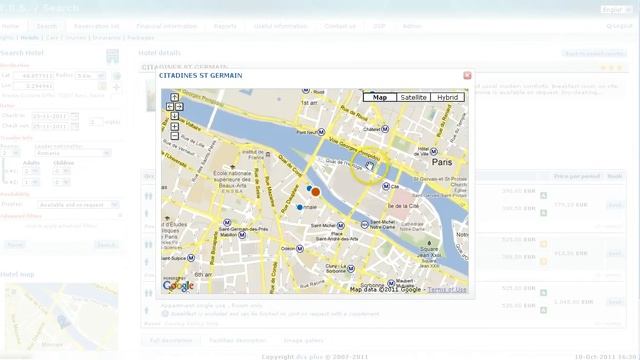Screen dimensions: 640x360
Task: Click the Institut de France museum icon
Action: [268, 154]
